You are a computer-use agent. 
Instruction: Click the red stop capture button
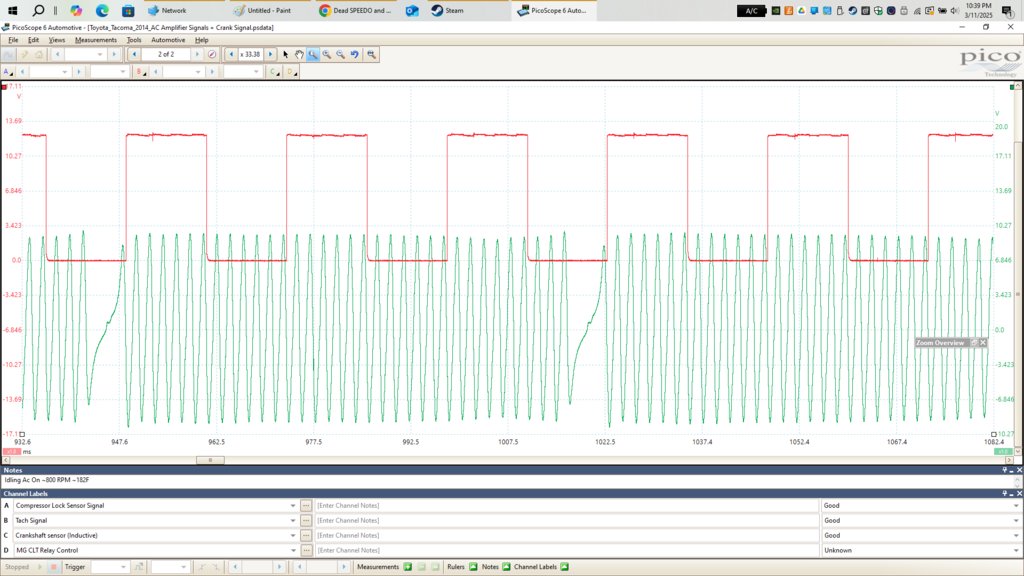tap(54, 567)
